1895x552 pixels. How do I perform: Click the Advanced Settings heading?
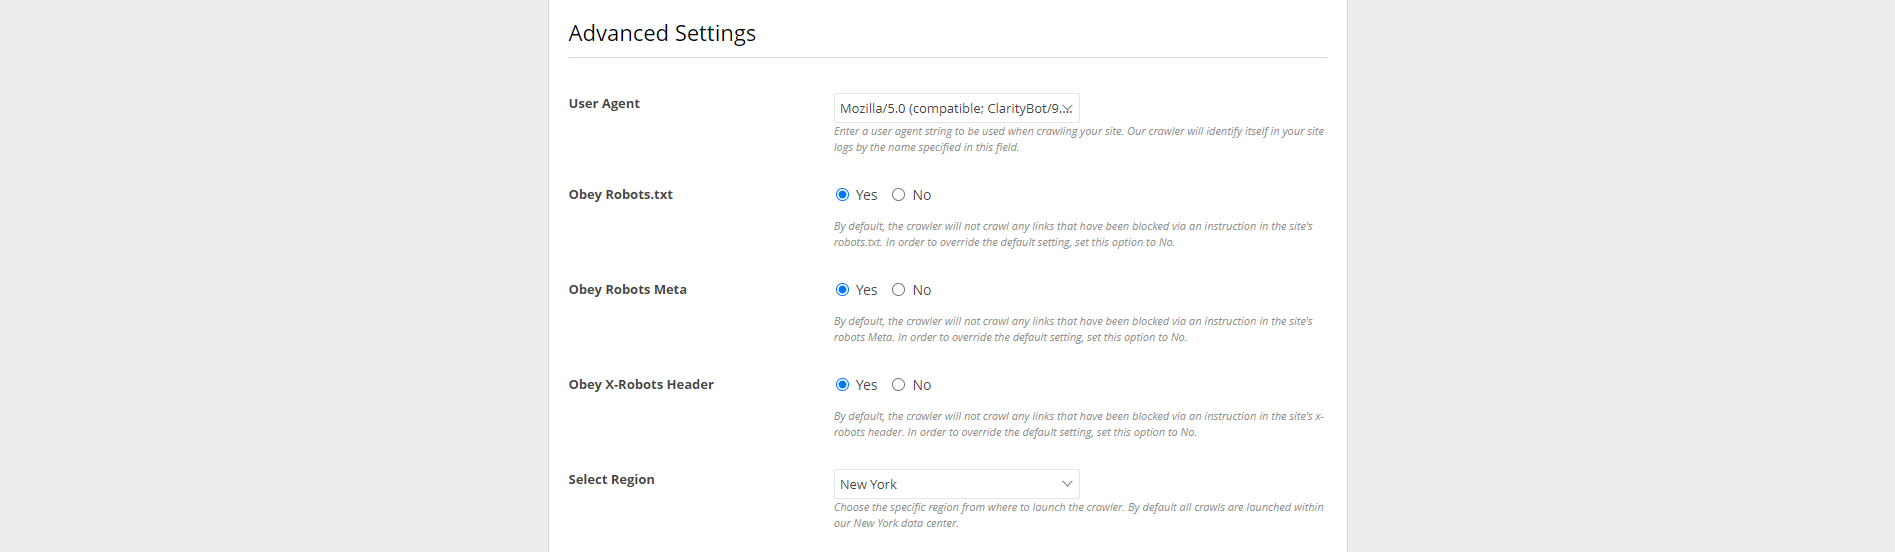(x=662, y=33)
